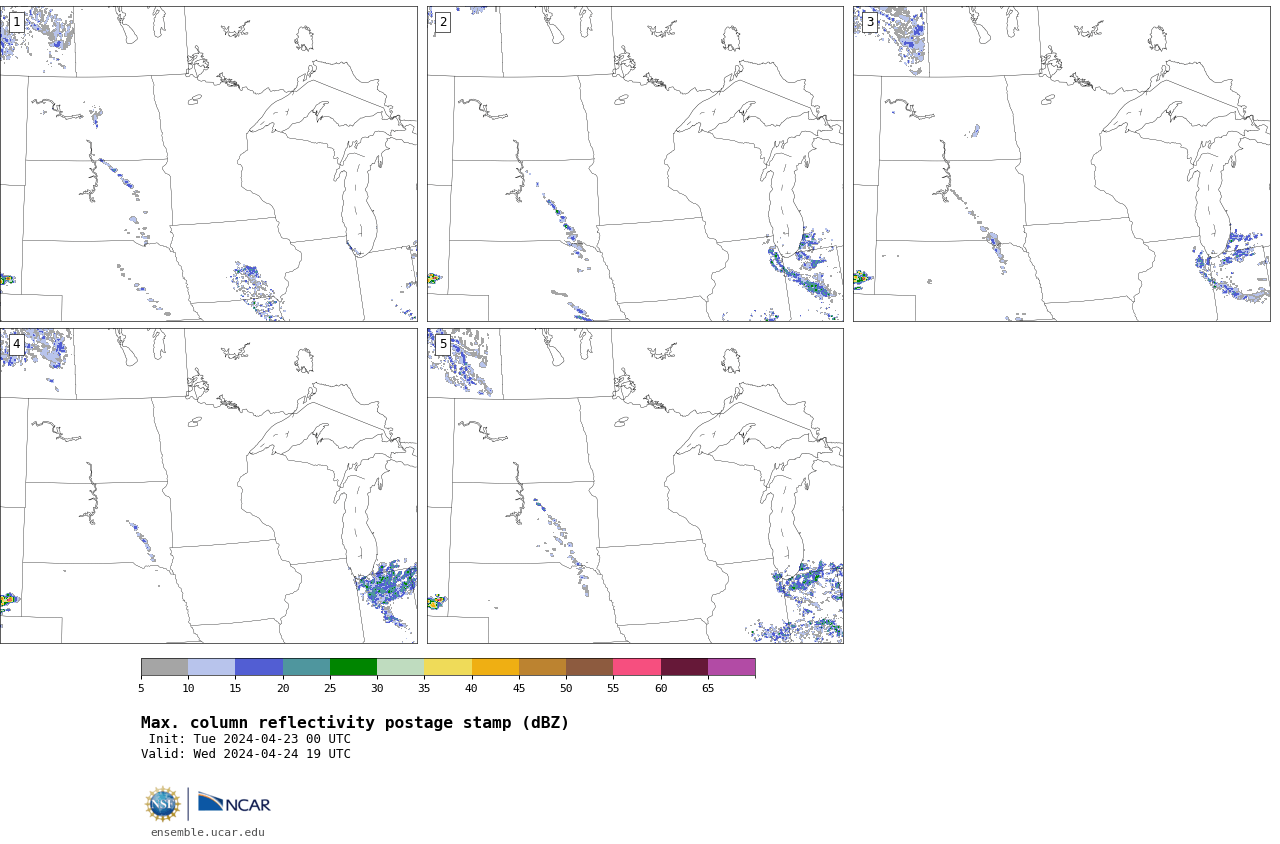
Task: Click the maroon 60-65 dBZ swatch
Action: pyautogui.click(x=684, y=667)
